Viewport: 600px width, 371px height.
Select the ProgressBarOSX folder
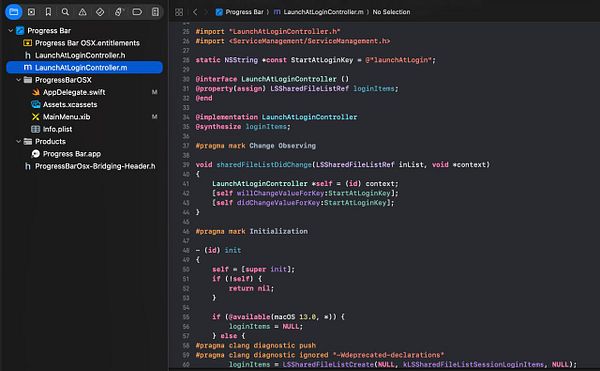[x=63, y=80]
